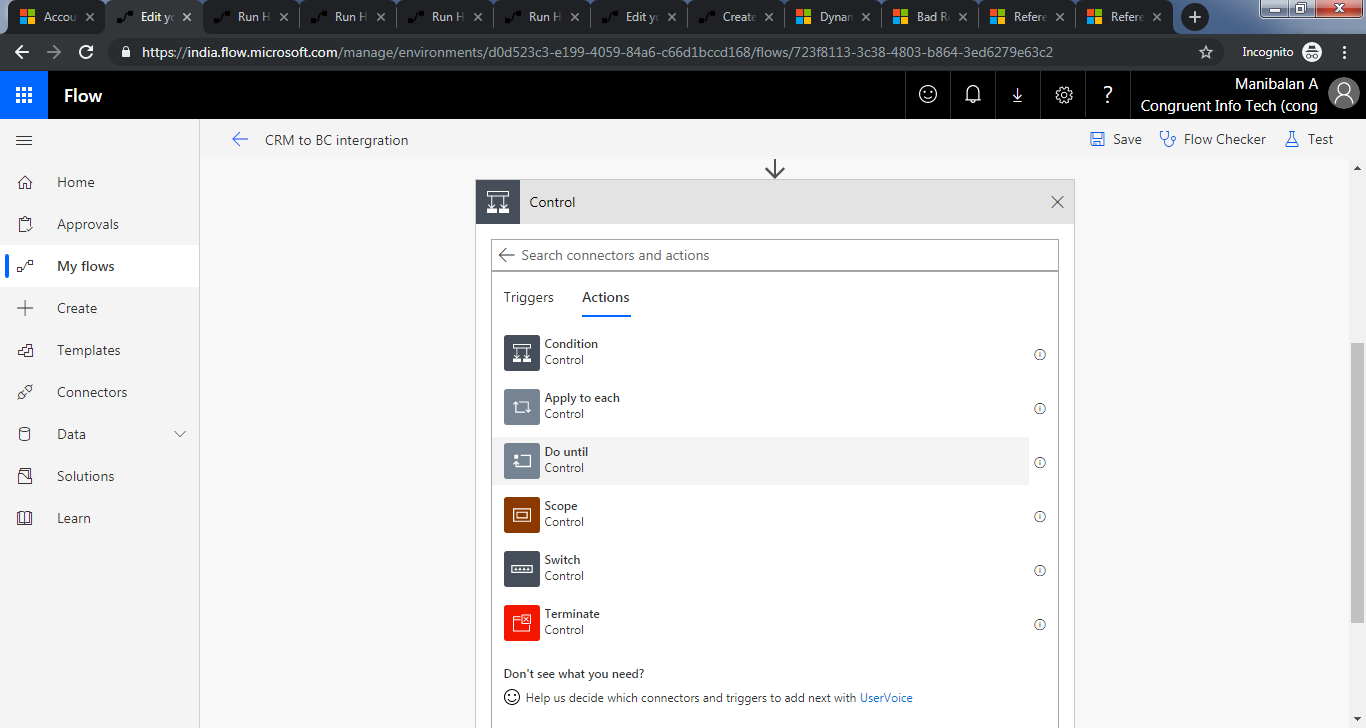The image size is (1366, 728).
Task: Click the user account avatar icon
Action: click(1344, 95)
